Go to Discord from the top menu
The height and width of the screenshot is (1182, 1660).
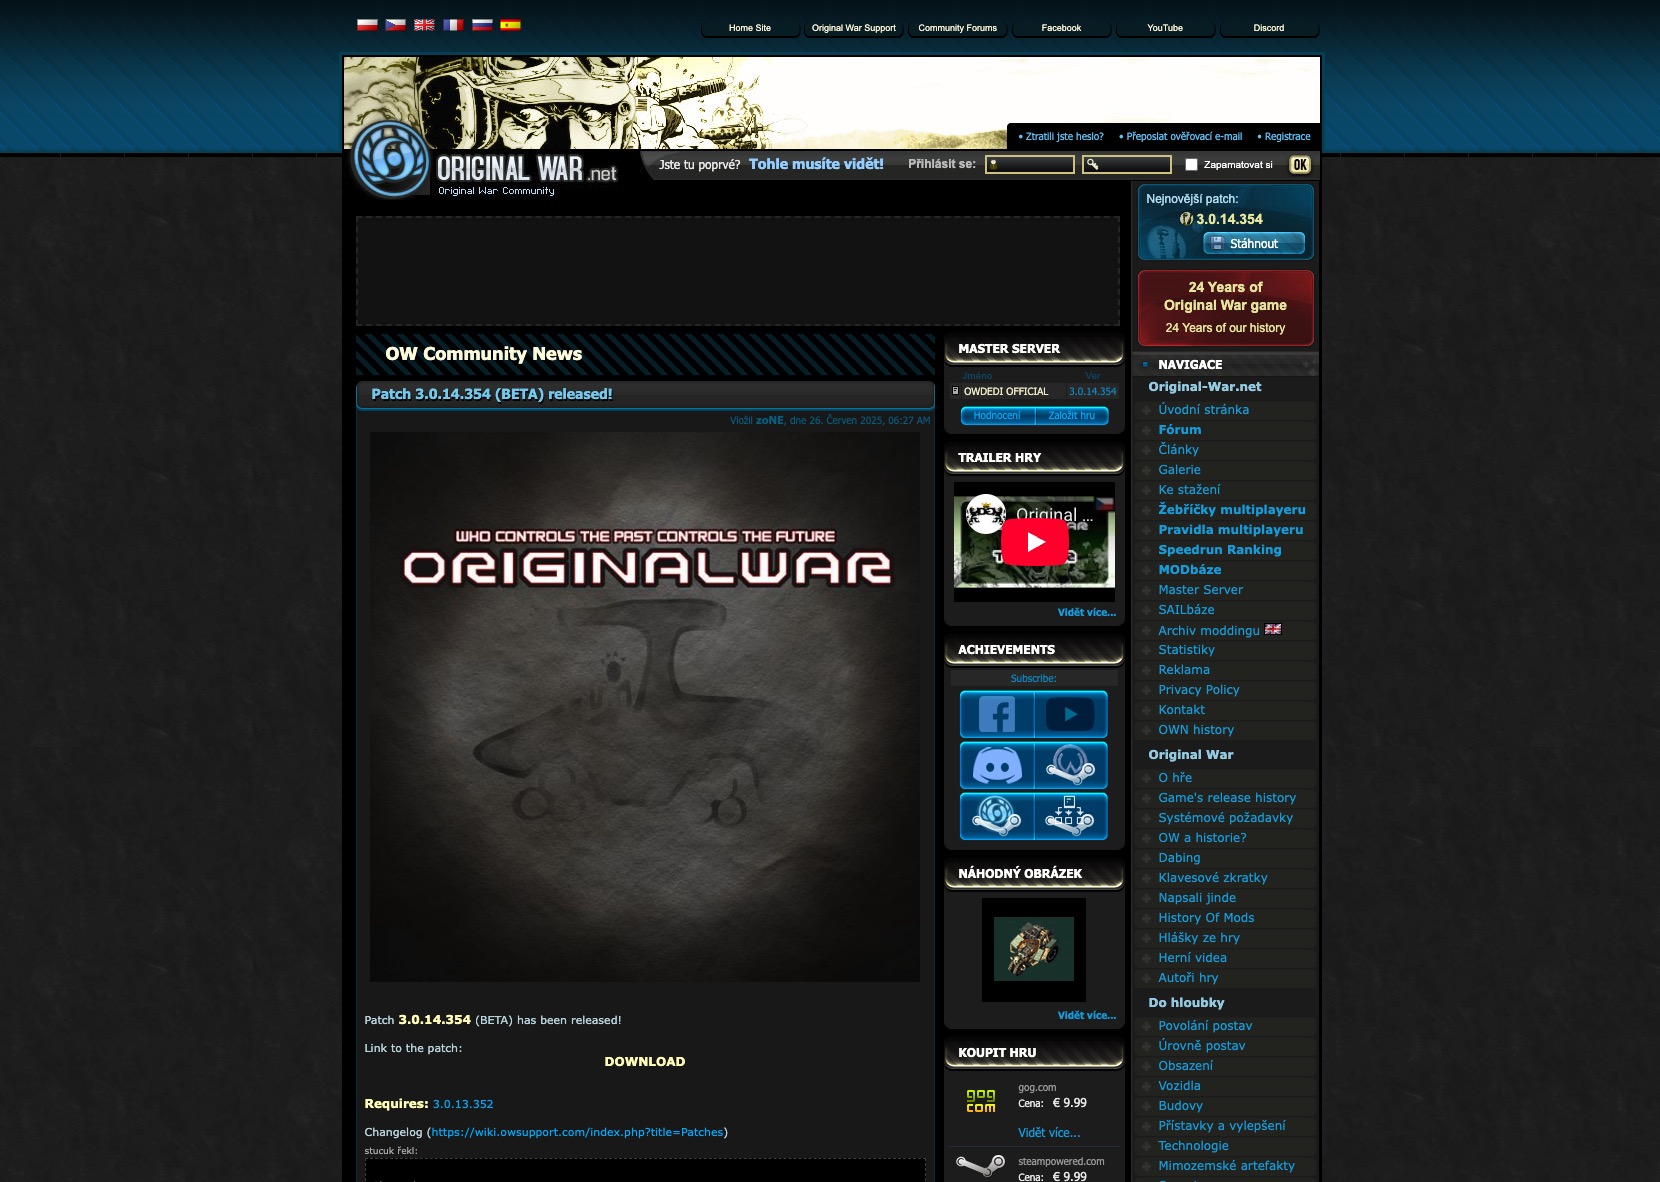pos(1268,28)
